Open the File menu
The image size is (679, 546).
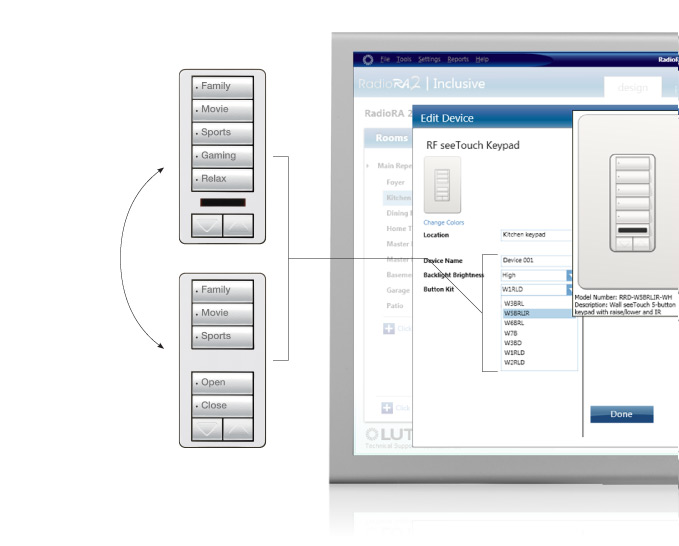tap(385, 59)
